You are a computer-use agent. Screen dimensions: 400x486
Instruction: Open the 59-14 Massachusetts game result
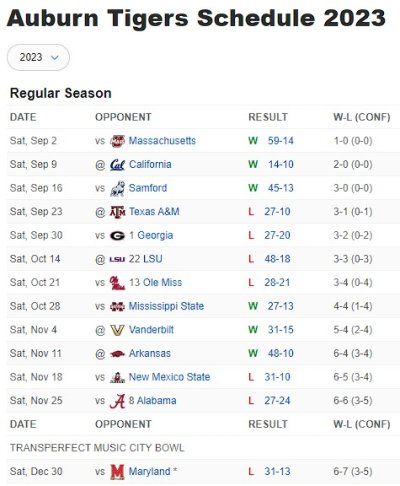(x=280, y=141)
